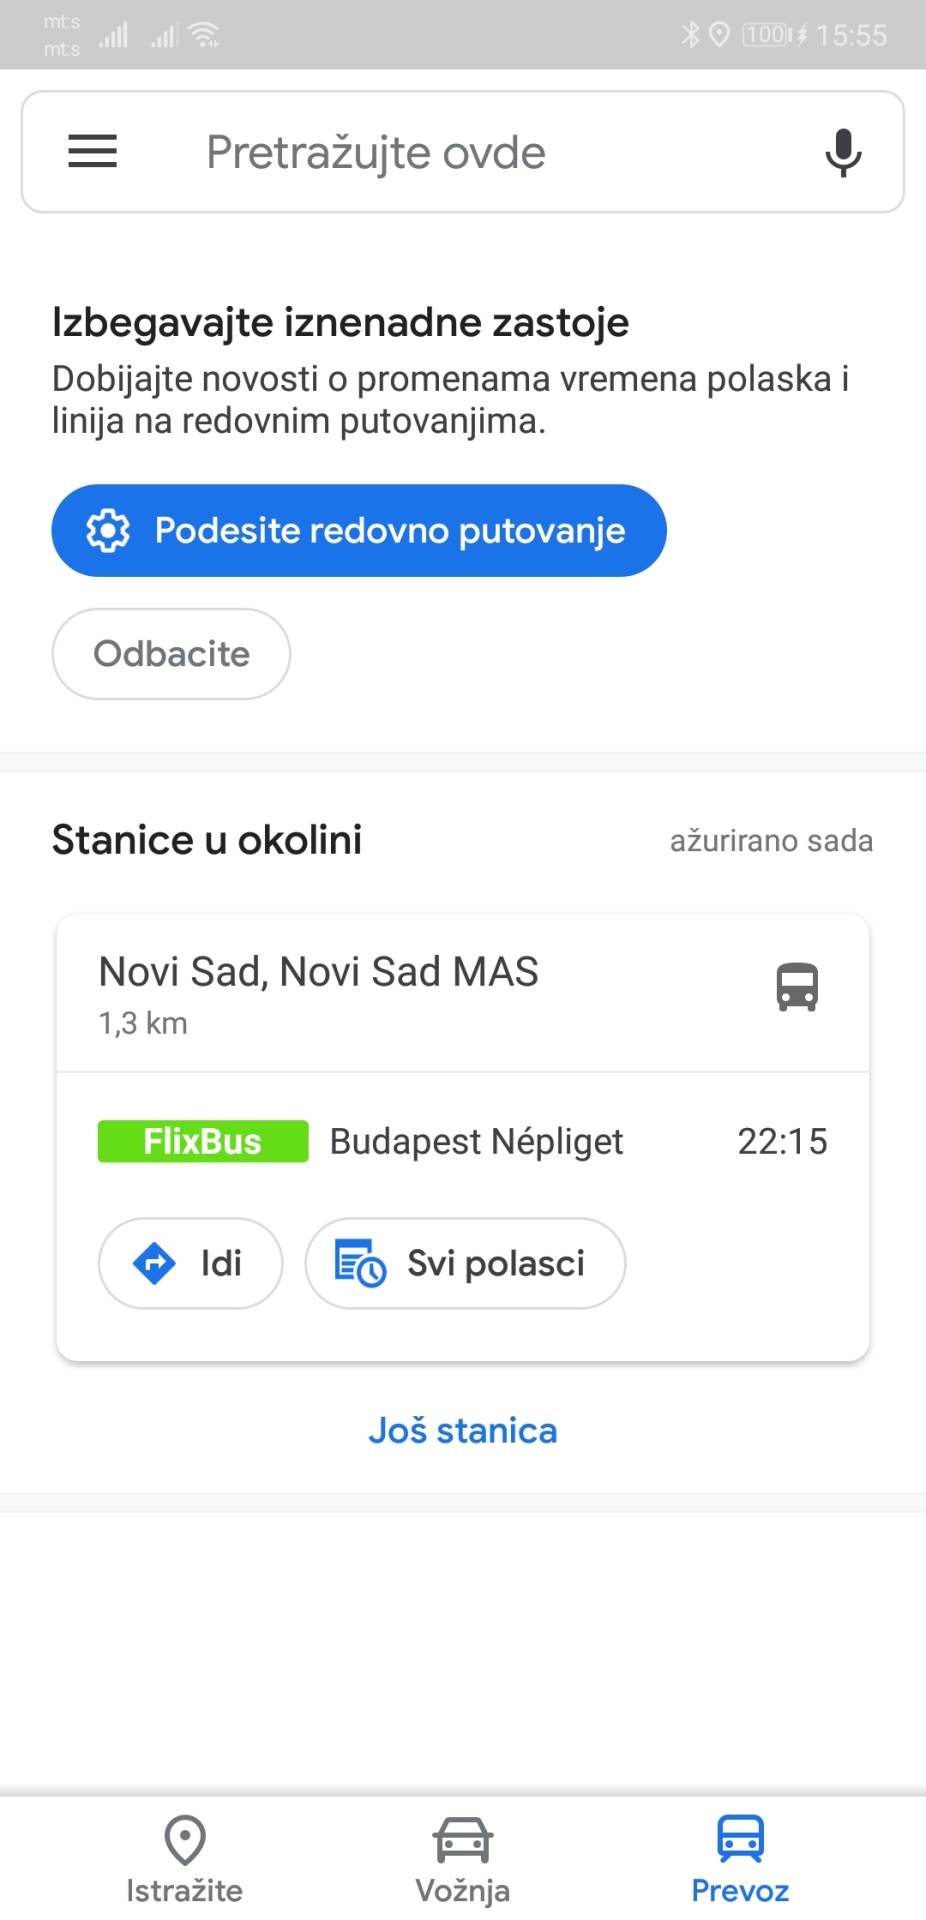926x1920 pixels.
Task: Dismiss the card with Odbacite
Action: tap(171, 654)
